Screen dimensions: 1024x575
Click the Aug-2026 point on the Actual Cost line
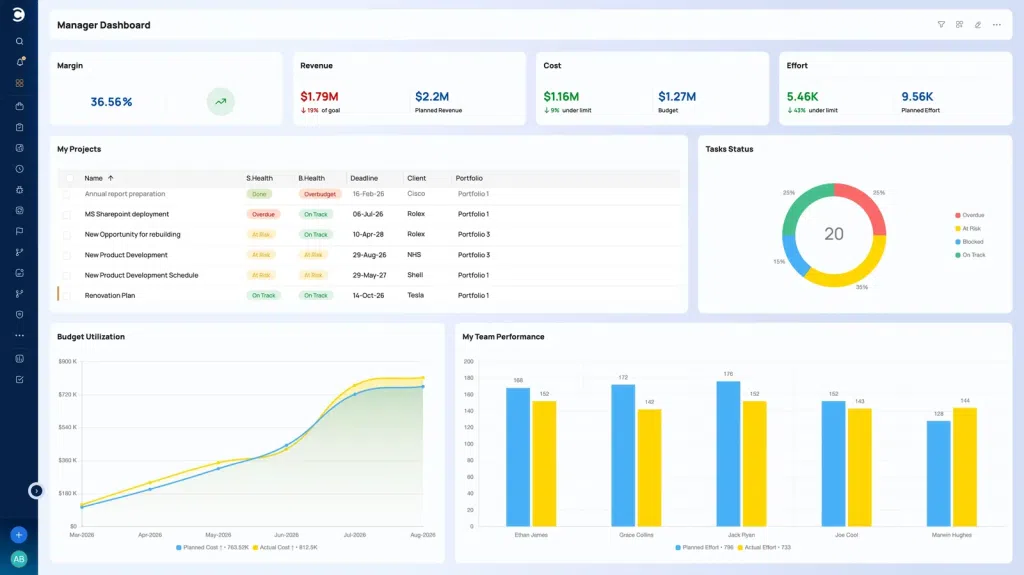coord(423,378)
